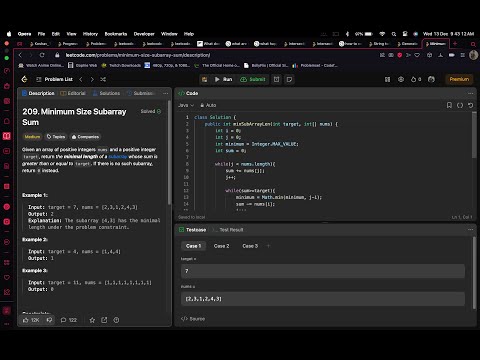Open the History menu
This screenshot has height=360, width=480.
[90, 34]
